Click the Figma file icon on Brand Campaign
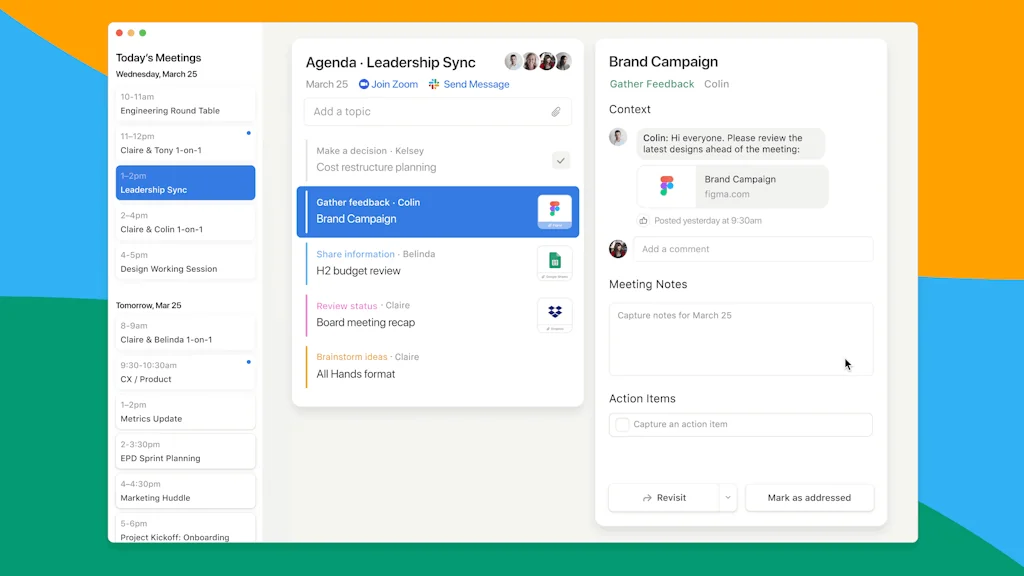Screen dimensions: 1024x576 pos(554,211)
